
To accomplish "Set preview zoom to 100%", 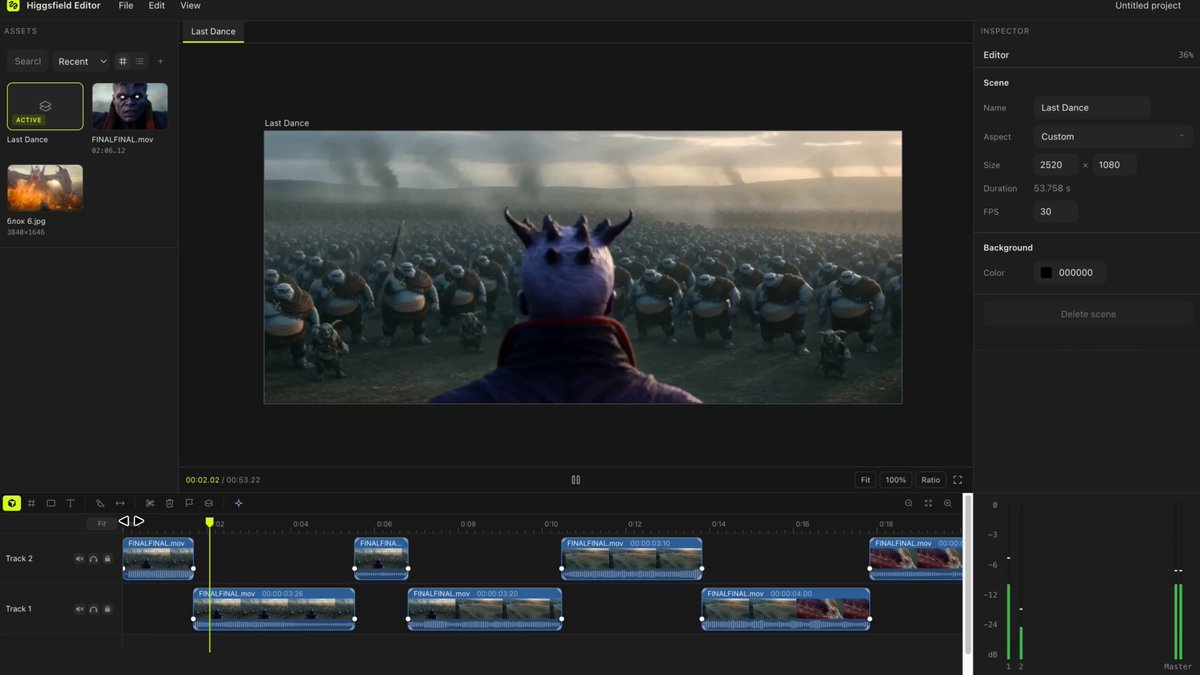I will 896,480.
